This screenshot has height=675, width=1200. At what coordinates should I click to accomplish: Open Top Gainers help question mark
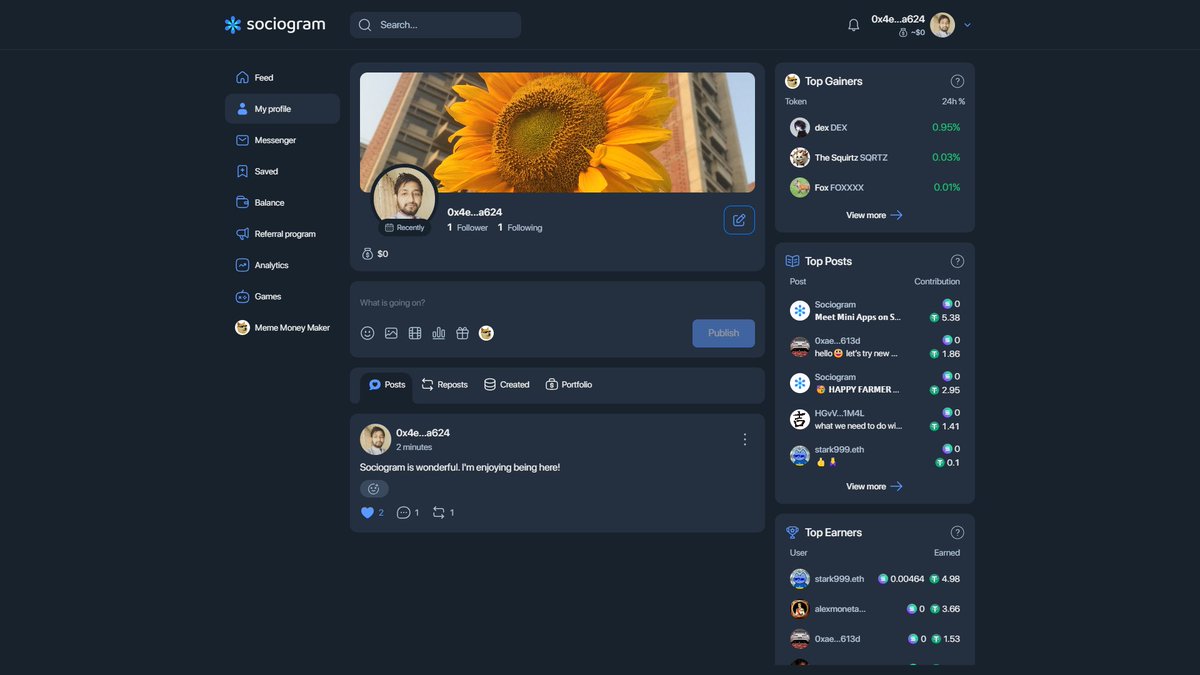coord(957,81)
